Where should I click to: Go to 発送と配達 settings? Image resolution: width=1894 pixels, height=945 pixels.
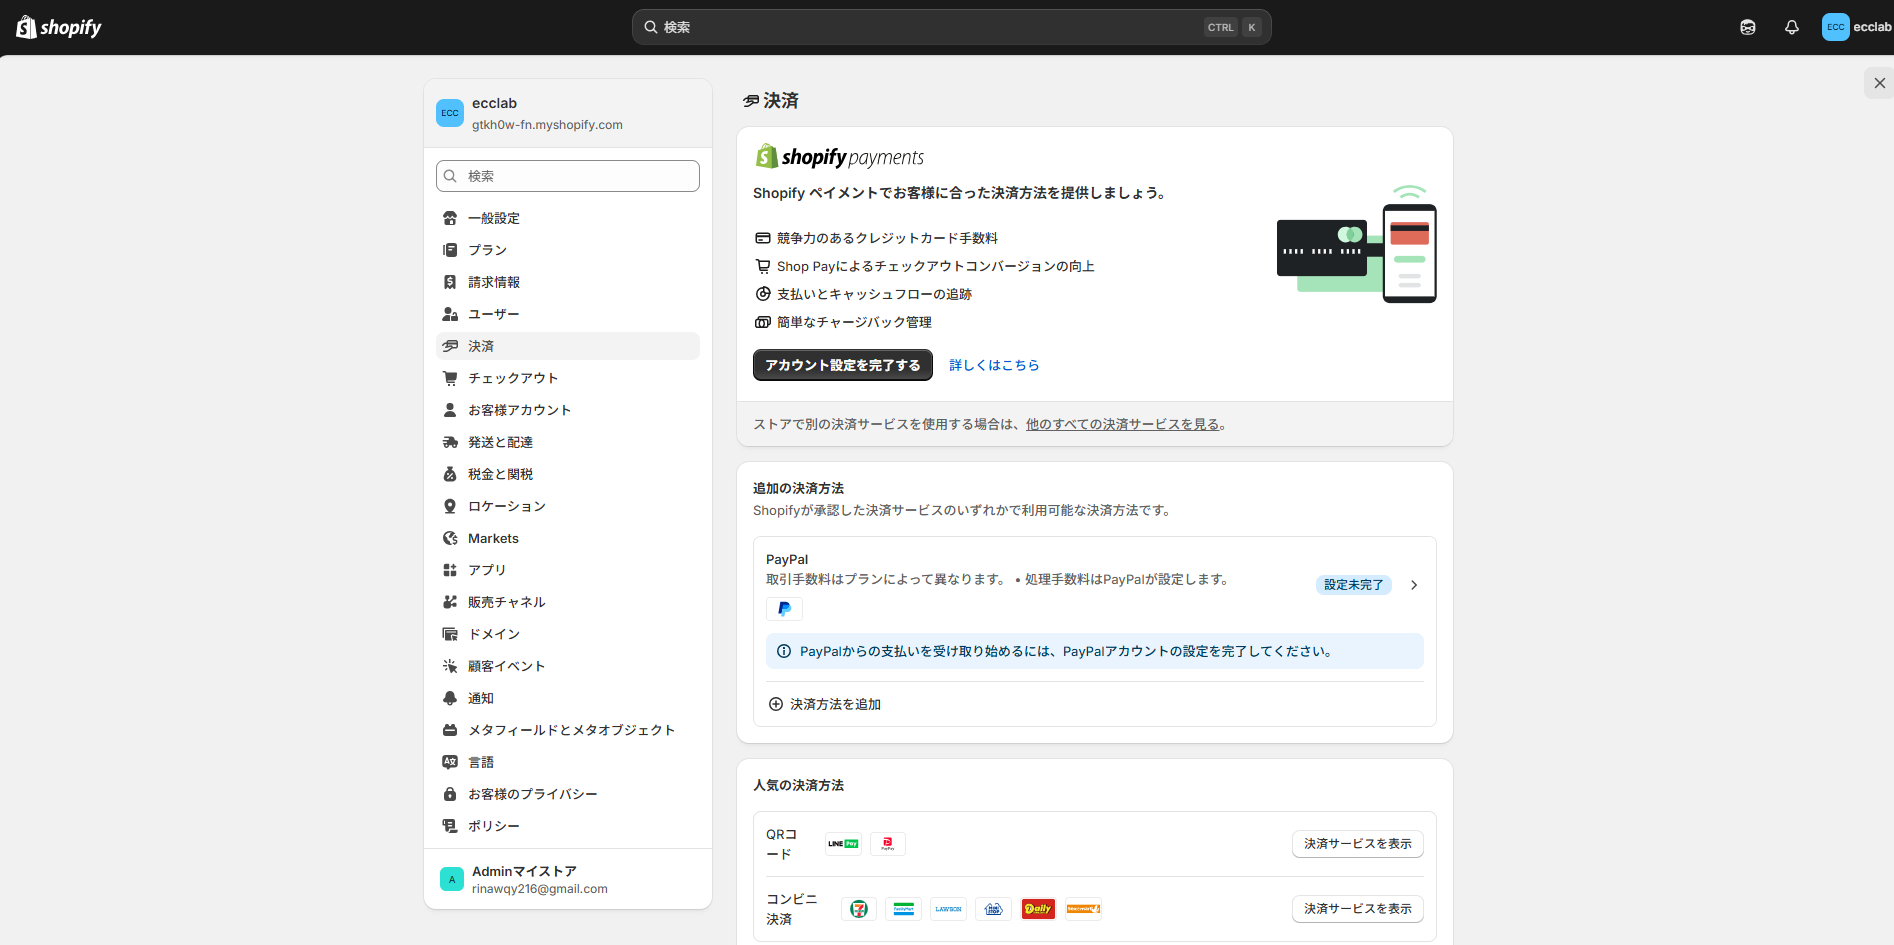[500, 442]
